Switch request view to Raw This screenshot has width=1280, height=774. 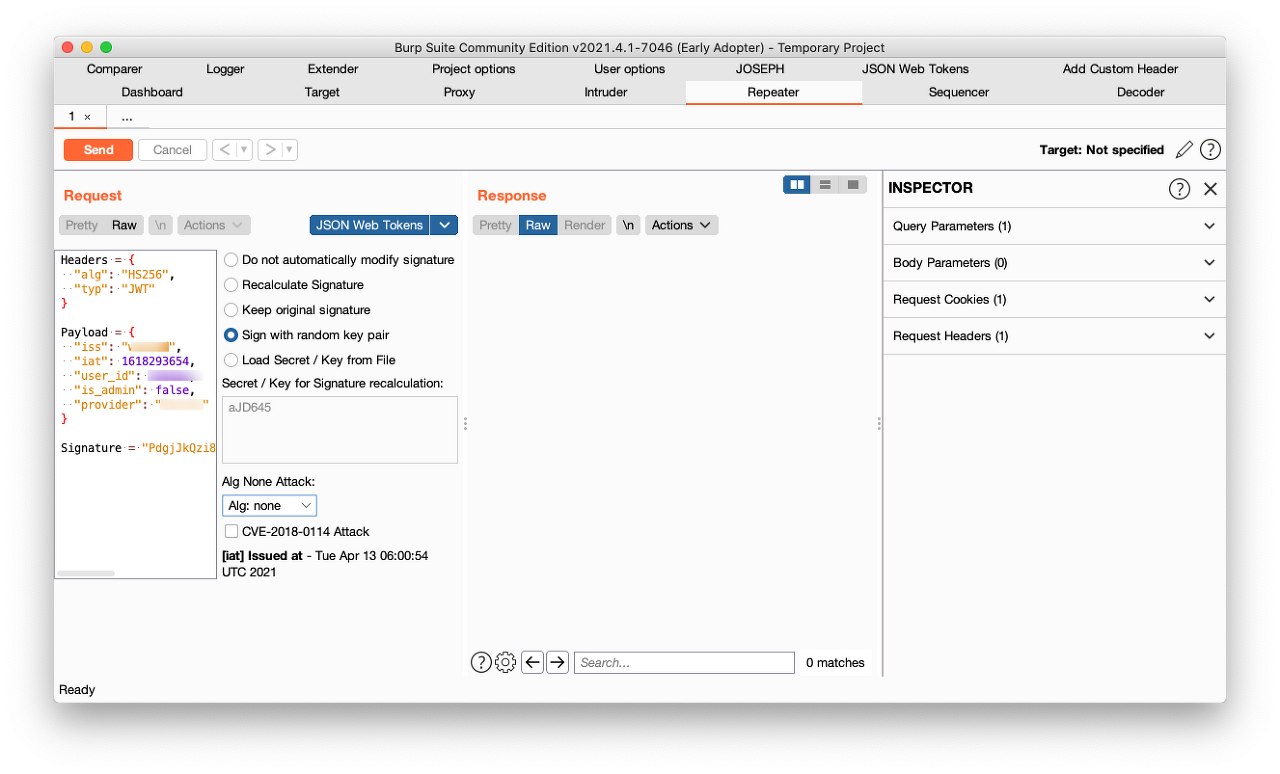coord(124,225)
